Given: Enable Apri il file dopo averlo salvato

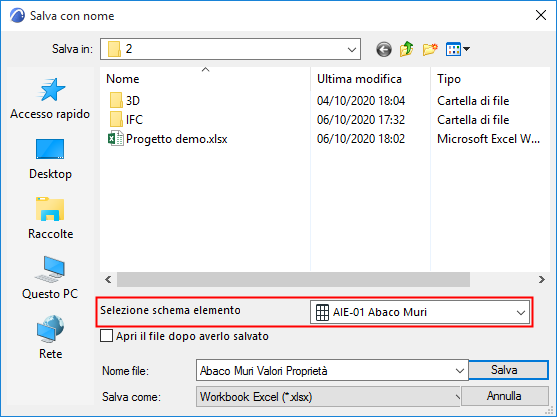Looking at the screenshot, I should click(x=106, y=336).
